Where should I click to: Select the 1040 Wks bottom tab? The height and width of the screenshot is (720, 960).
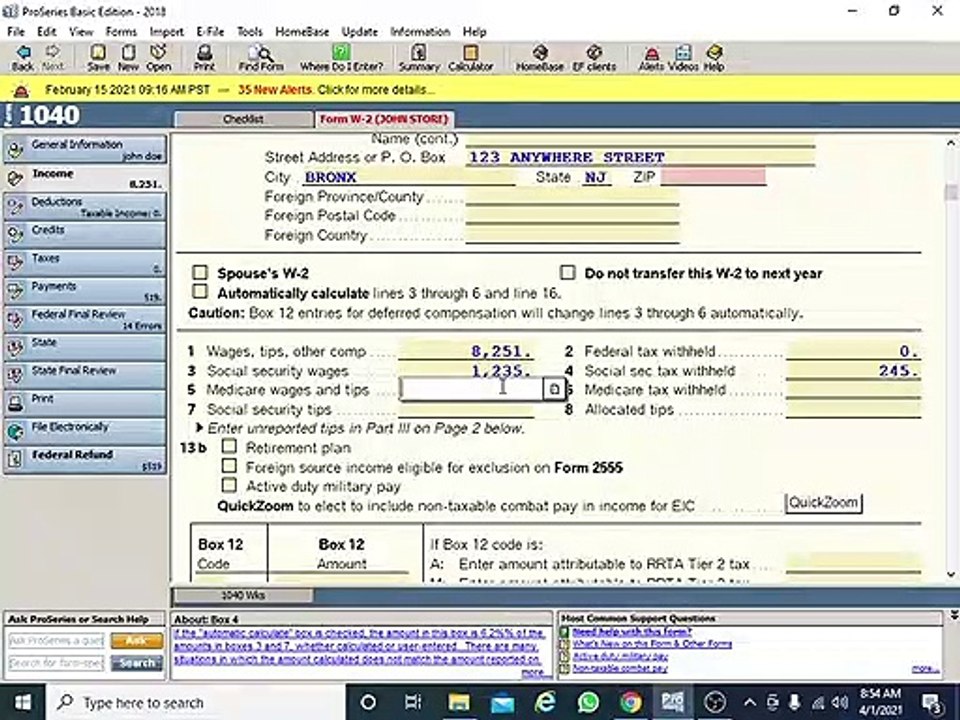(x=242, y=595)
